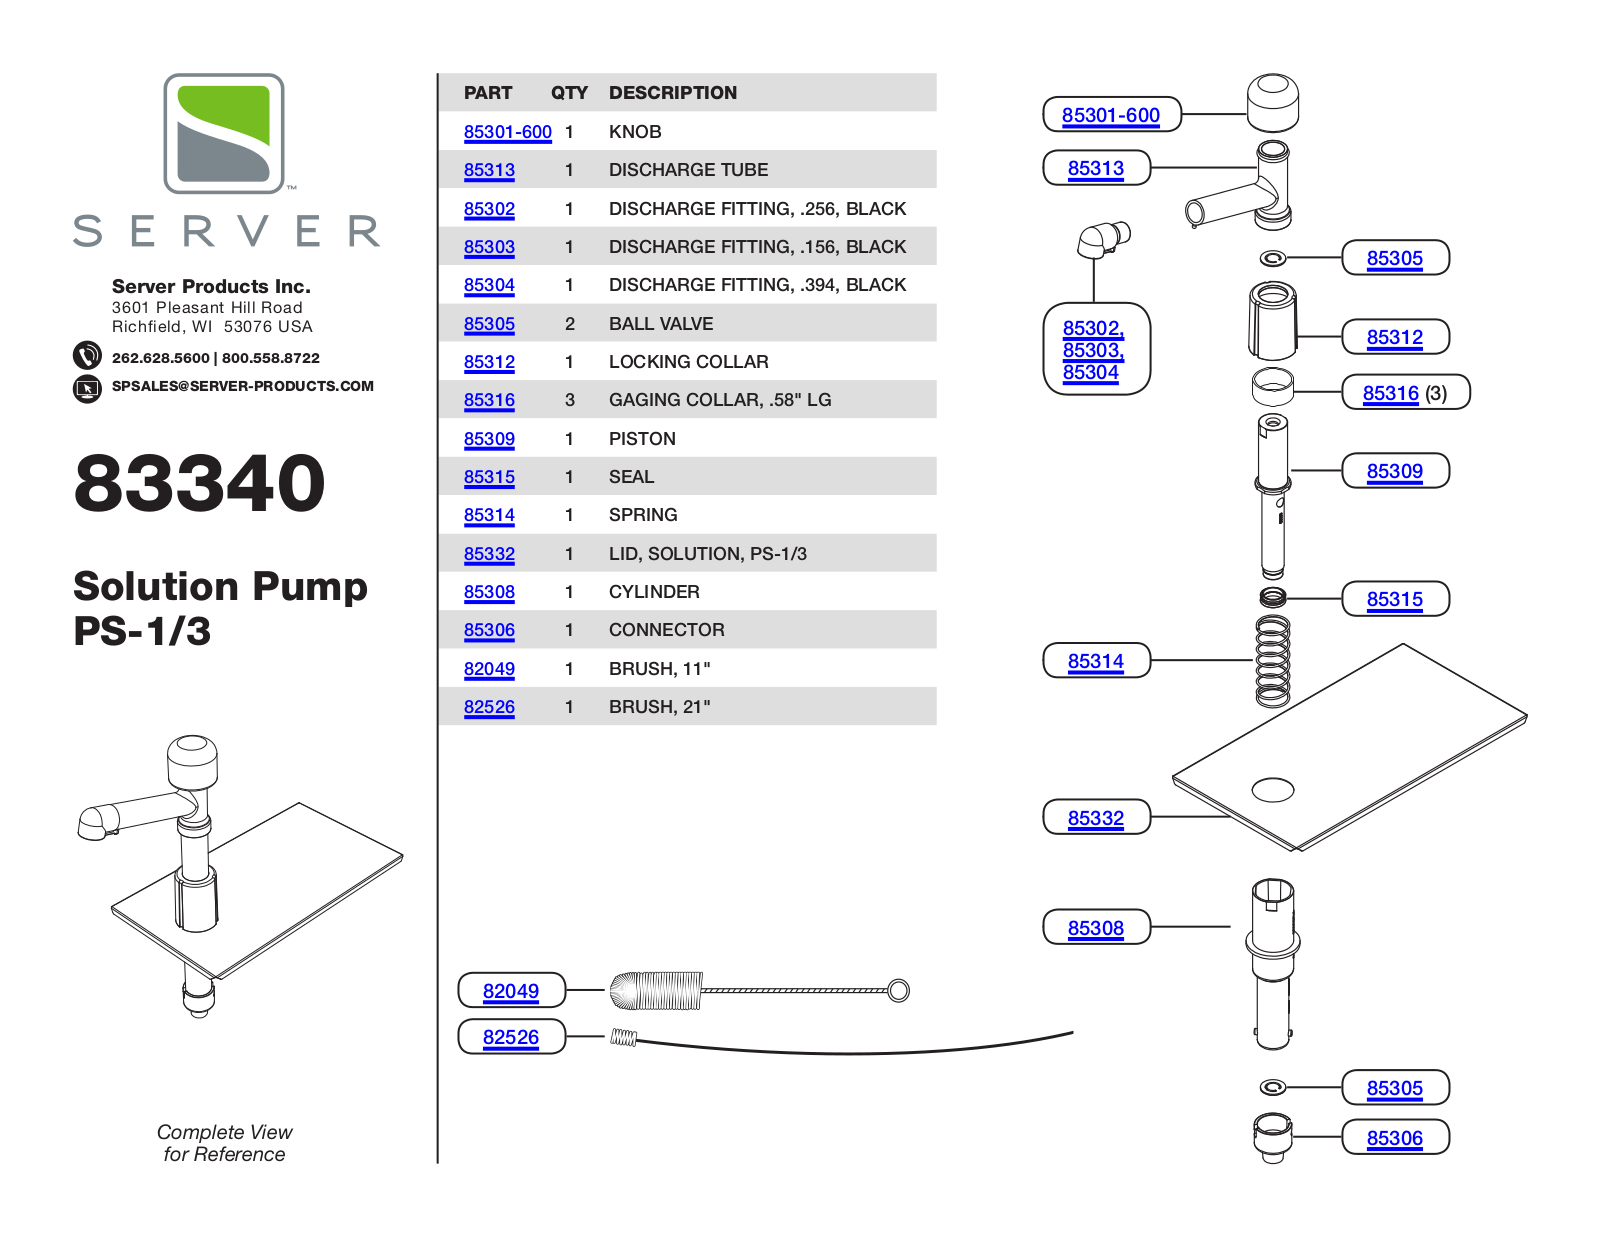Click the email monitor icon beside SPSALES
Image resolution: width=1600 pixels, height=1237 pixels.
tap(87, 388)
